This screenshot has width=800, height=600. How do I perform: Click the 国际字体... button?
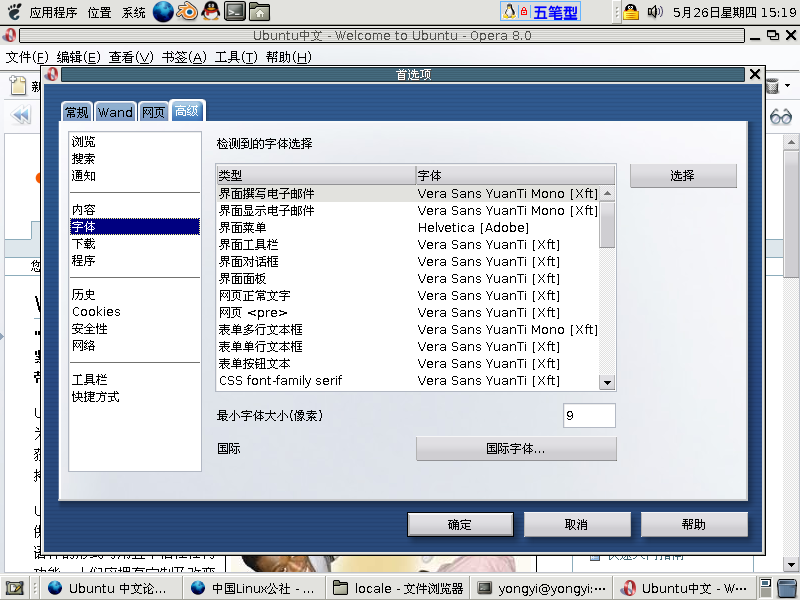pos(516,448)
